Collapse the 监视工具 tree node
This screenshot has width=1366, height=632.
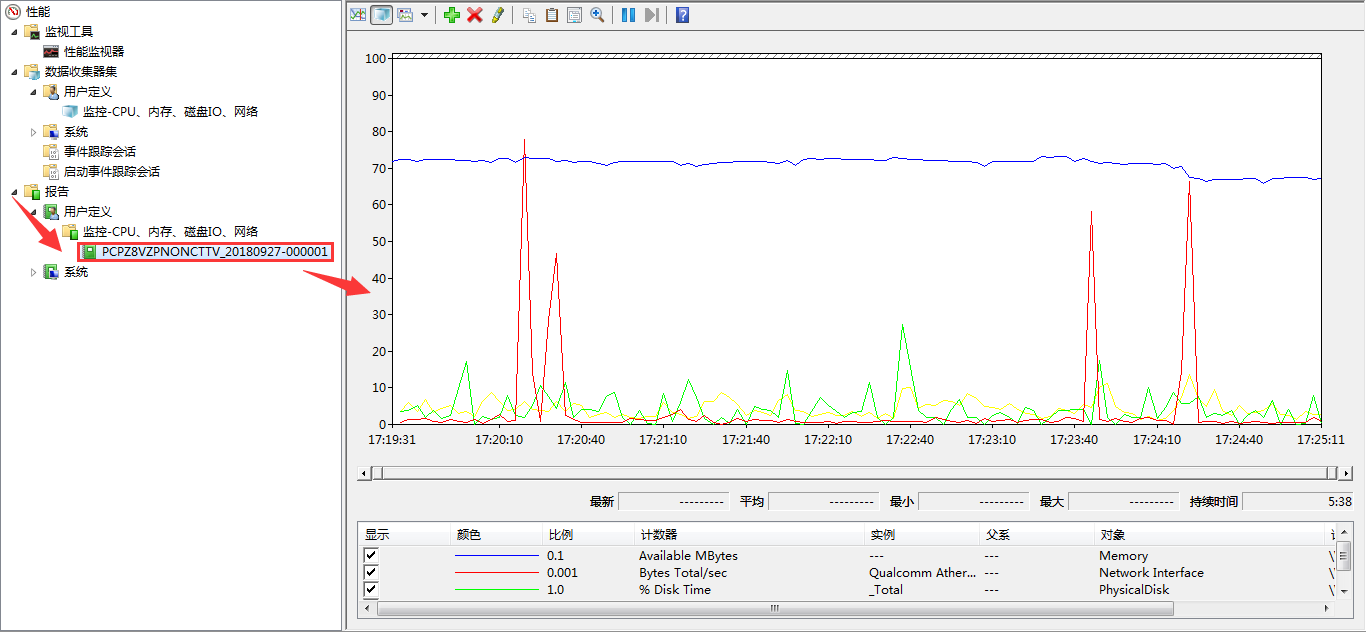pyautogui.click(x=14, y=32)
